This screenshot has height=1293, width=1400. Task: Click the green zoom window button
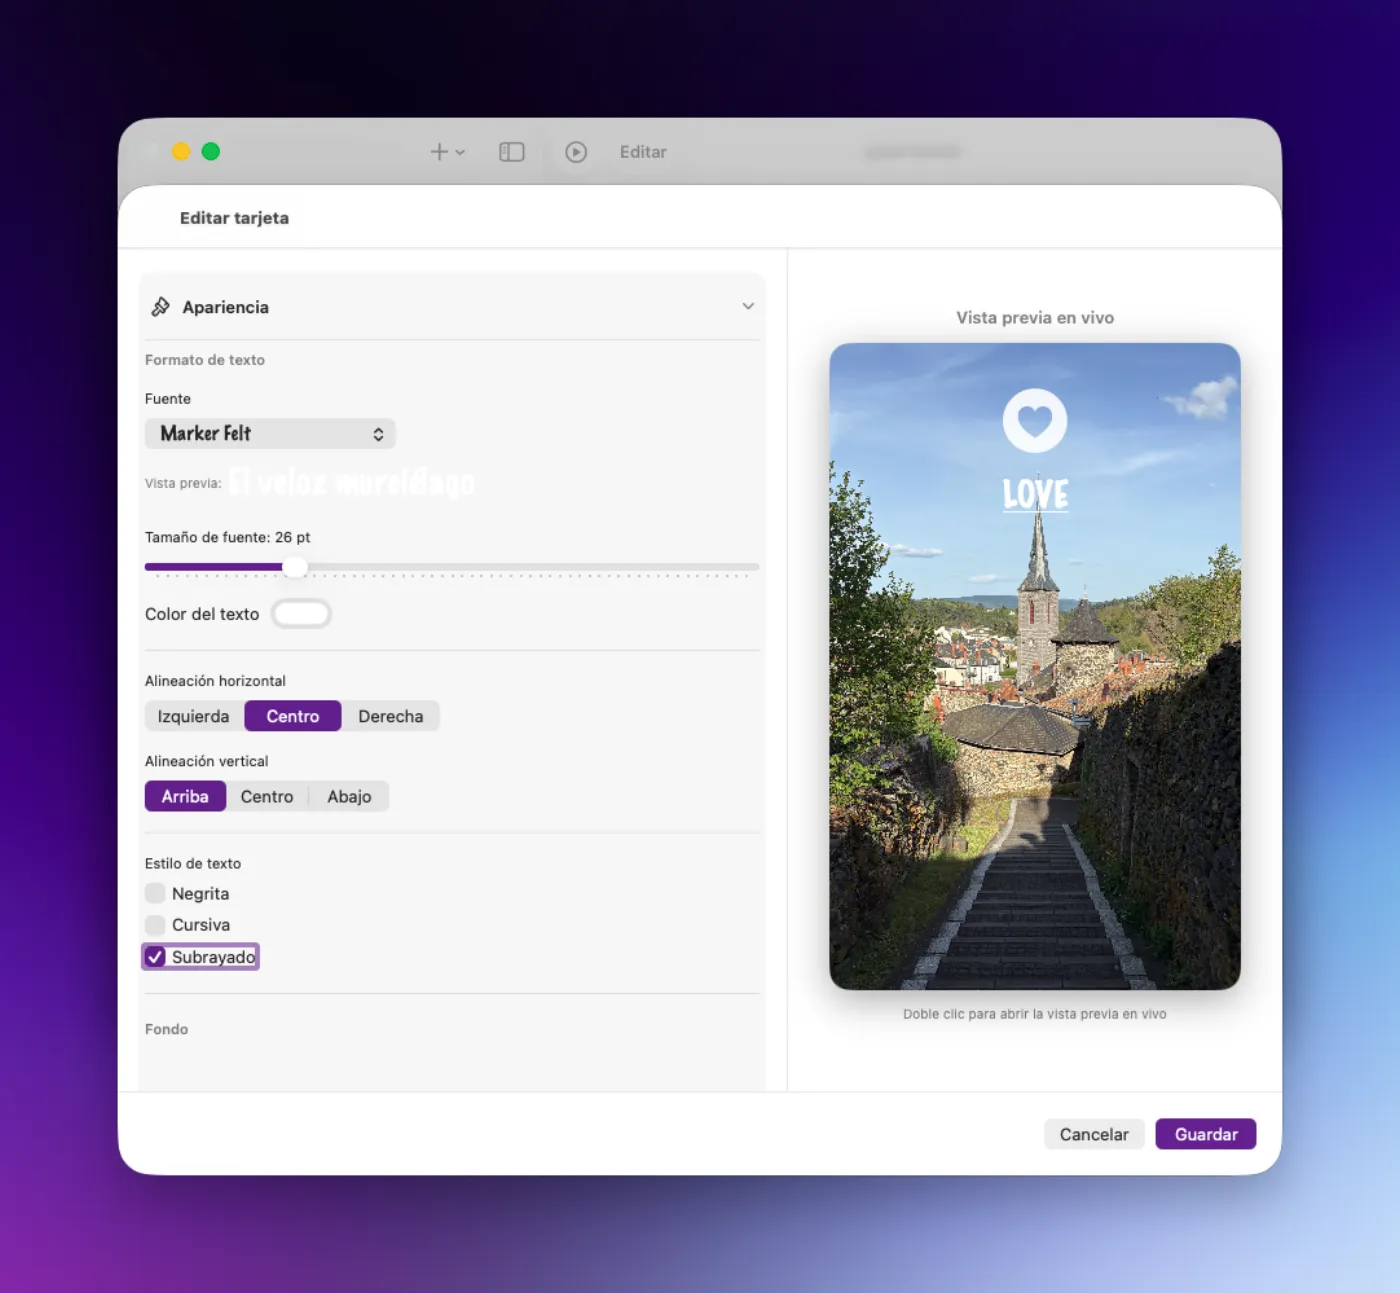coord(211,151)
